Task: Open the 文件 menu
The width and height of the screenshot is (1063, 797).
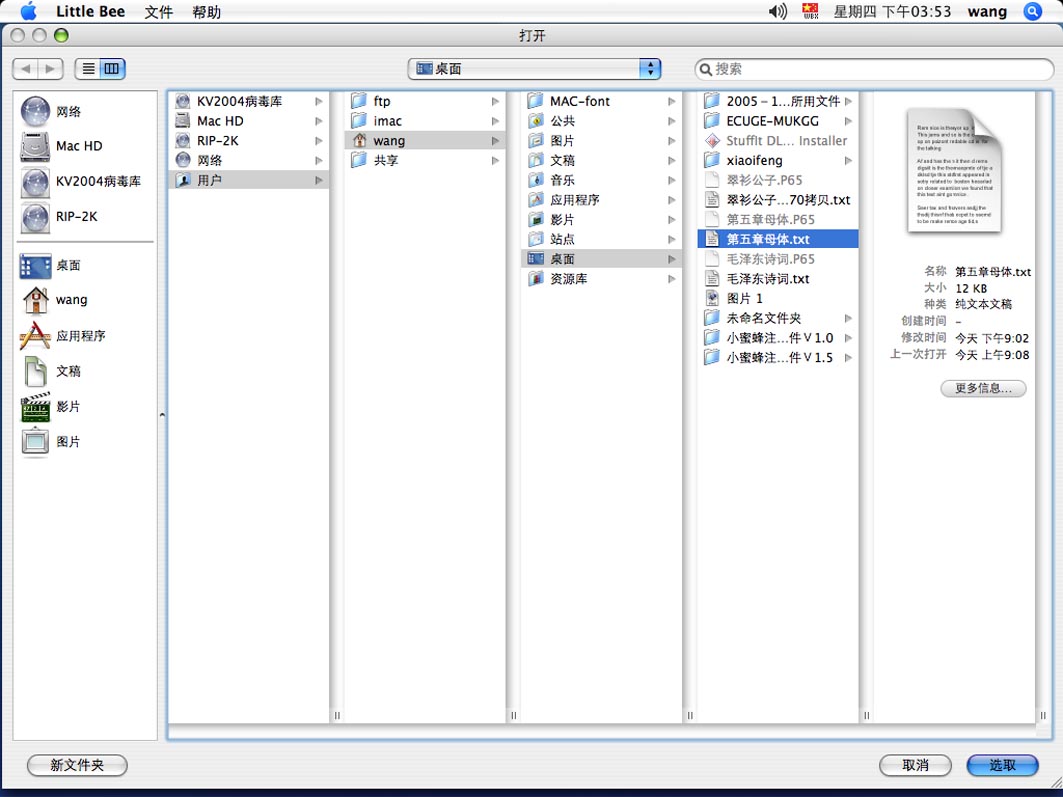Action: [158, 12]
